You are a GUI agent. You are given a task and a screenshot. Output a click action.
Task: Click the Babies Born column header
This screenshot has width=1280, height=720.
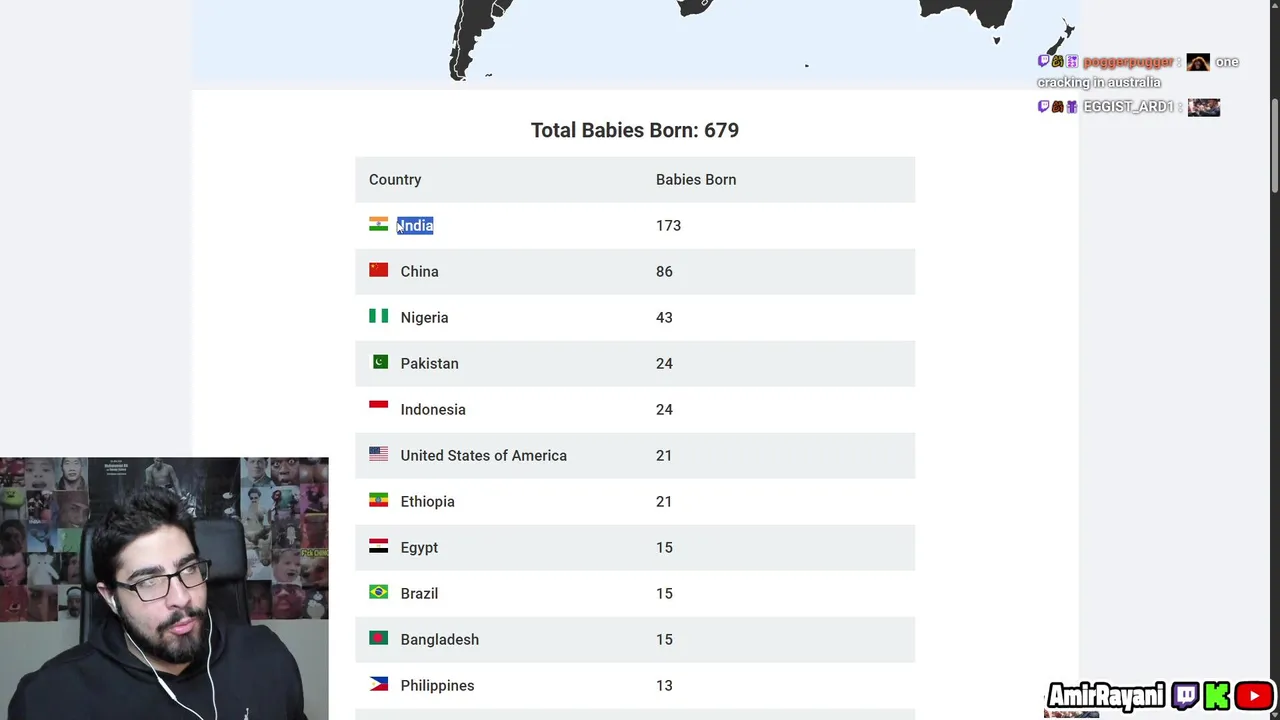coord(696,180)
